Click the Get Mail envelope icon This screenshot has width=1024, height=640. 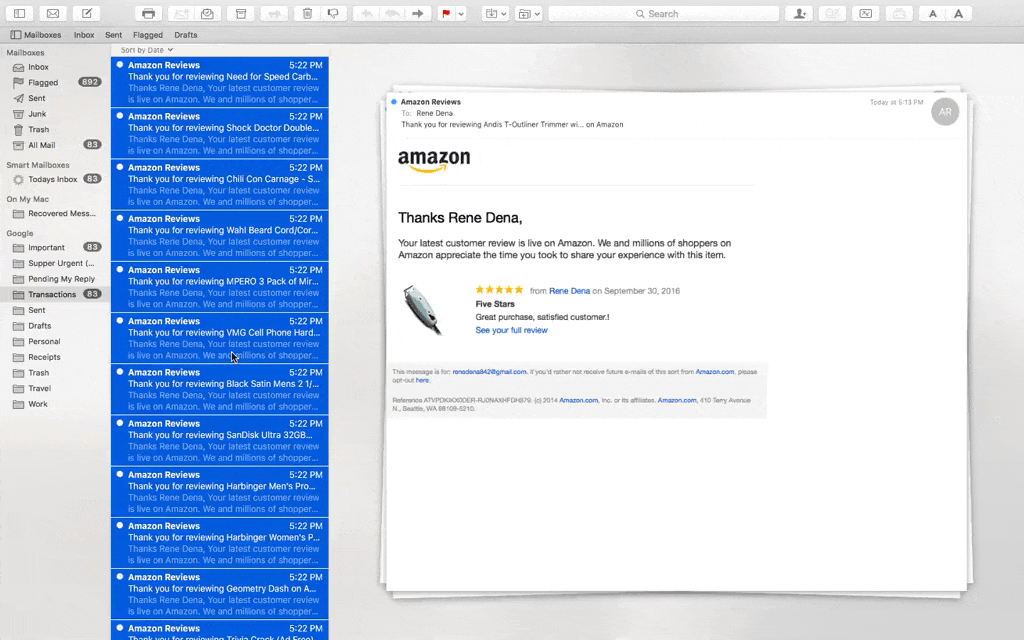point(53,14)
